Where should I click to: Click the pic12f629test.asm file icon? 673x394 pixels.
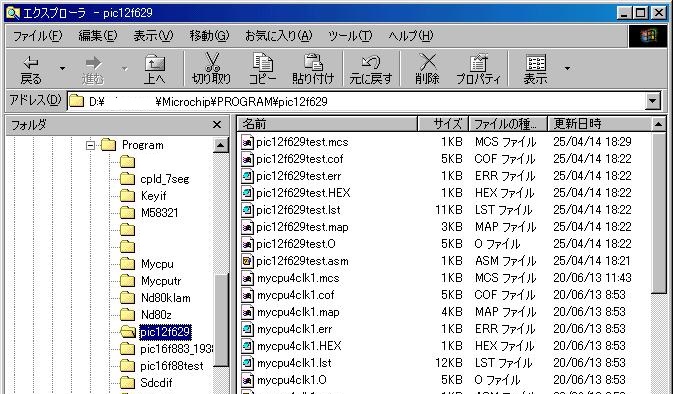coord(247,261)
